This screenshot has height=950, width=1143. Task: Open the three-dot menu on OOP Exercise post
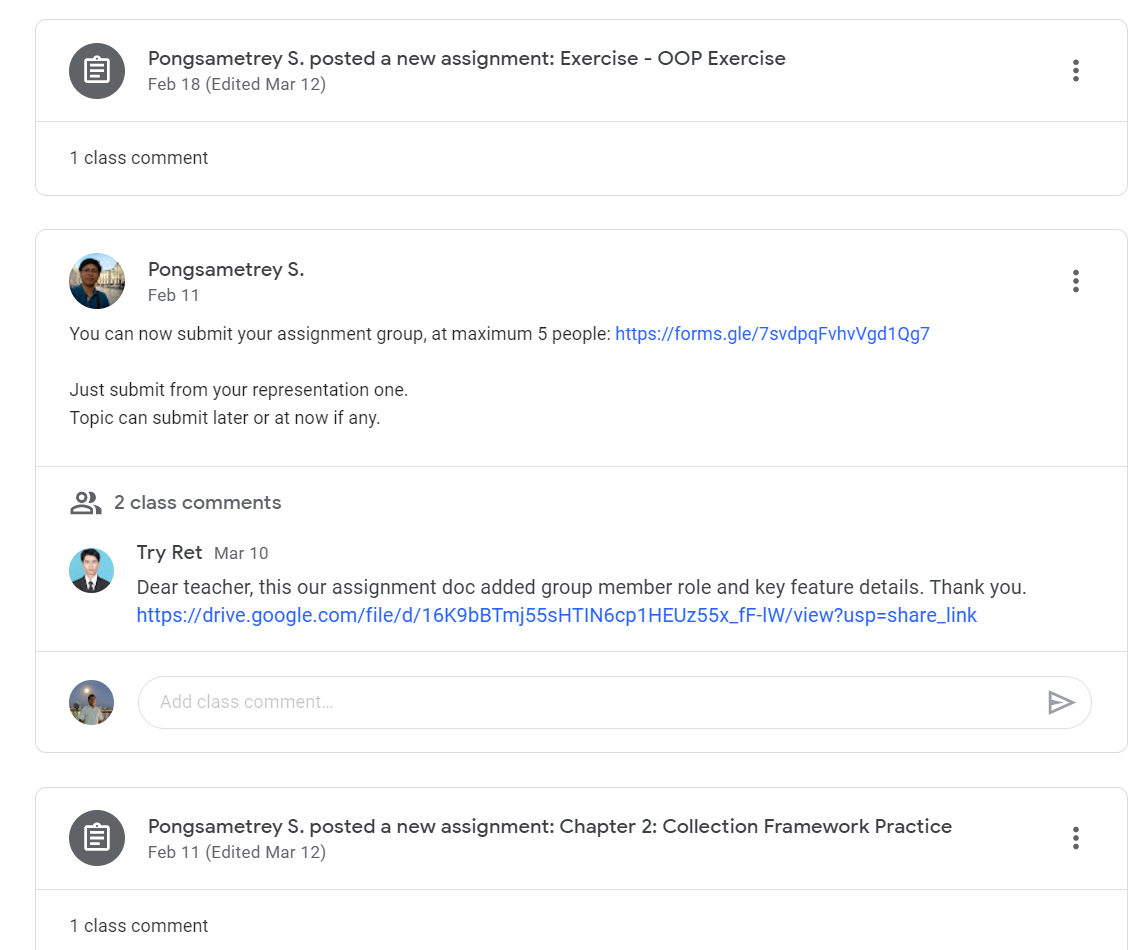point(1075,70)
